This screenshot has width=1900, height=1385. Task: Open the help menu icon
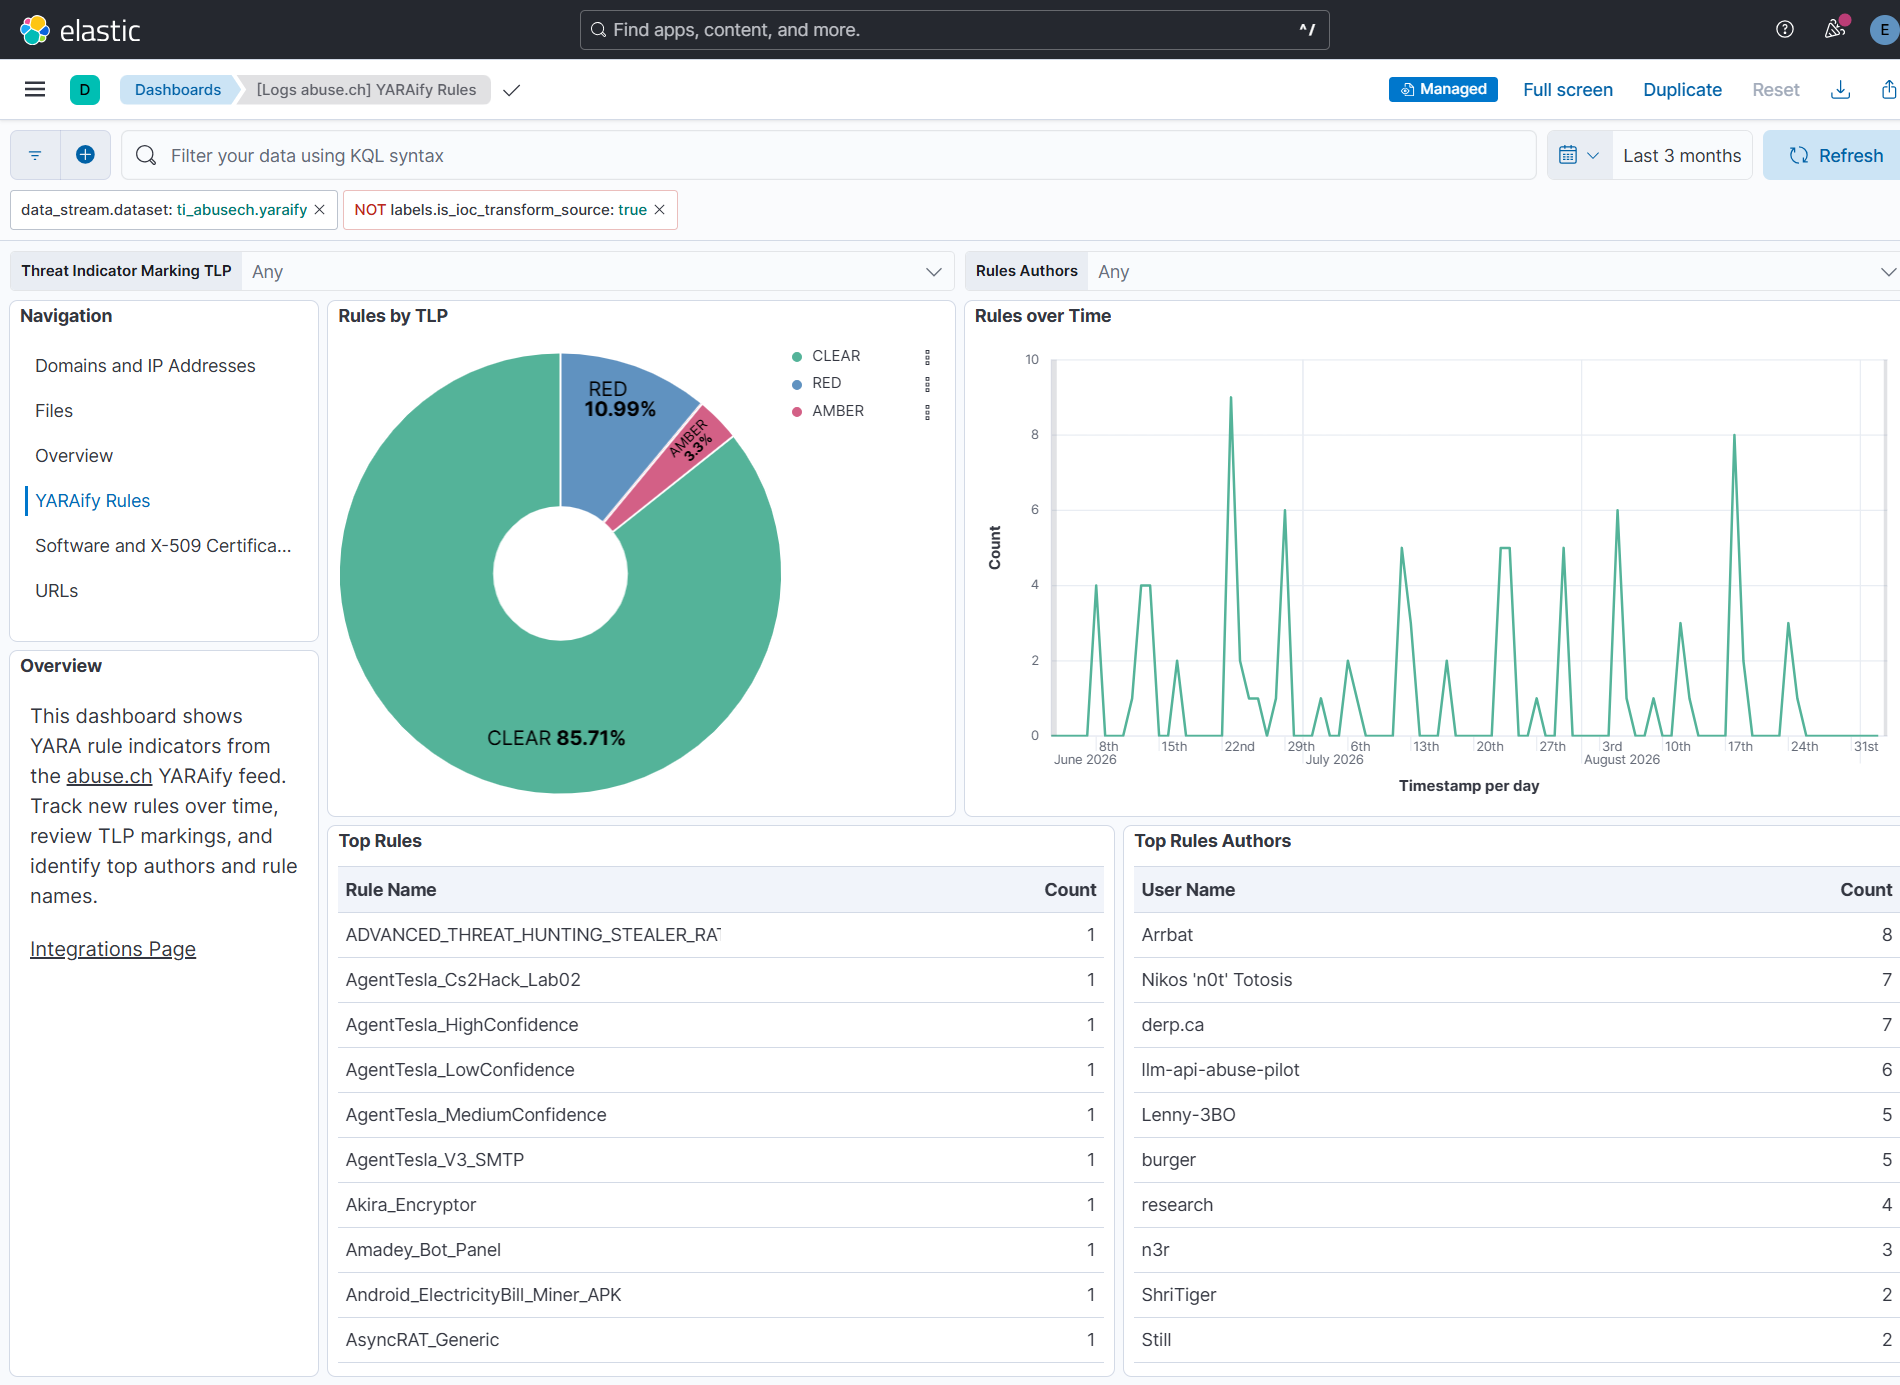[1784, 30]
